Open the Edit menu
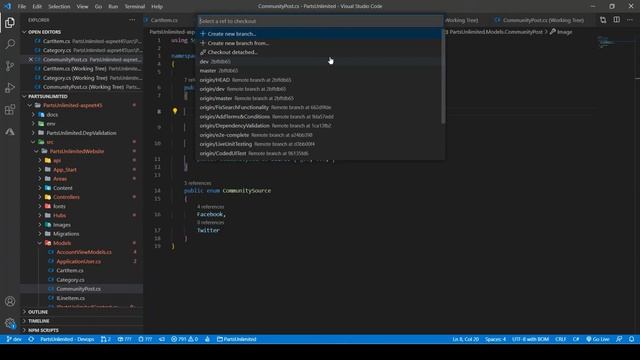Screen dimensions: 640x360 tap(37, 7)
